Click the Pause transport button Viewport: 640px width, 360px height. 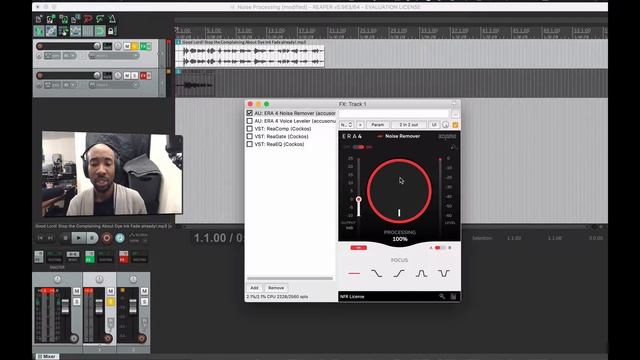(x=92, y=238)
